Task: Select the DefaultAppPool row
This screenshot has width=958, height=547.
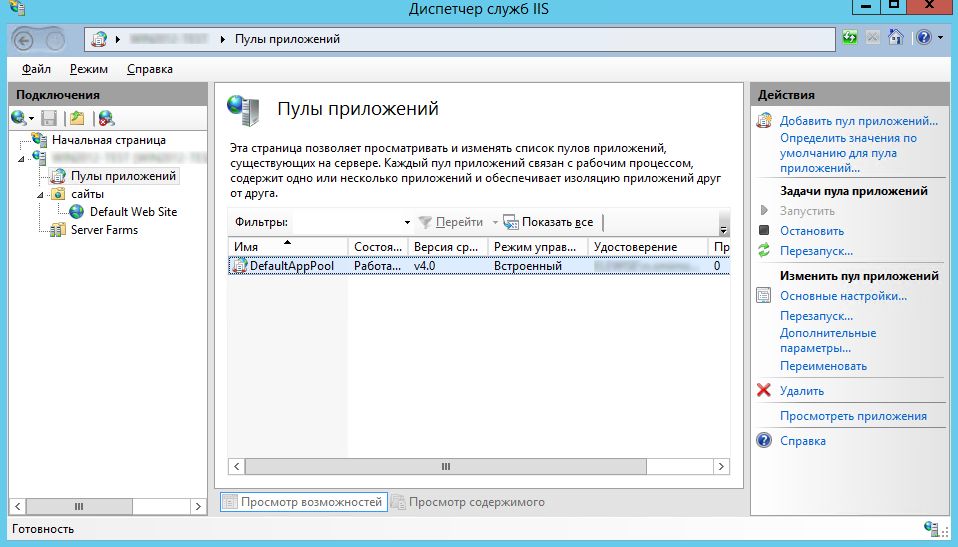Action: point(479,266)
